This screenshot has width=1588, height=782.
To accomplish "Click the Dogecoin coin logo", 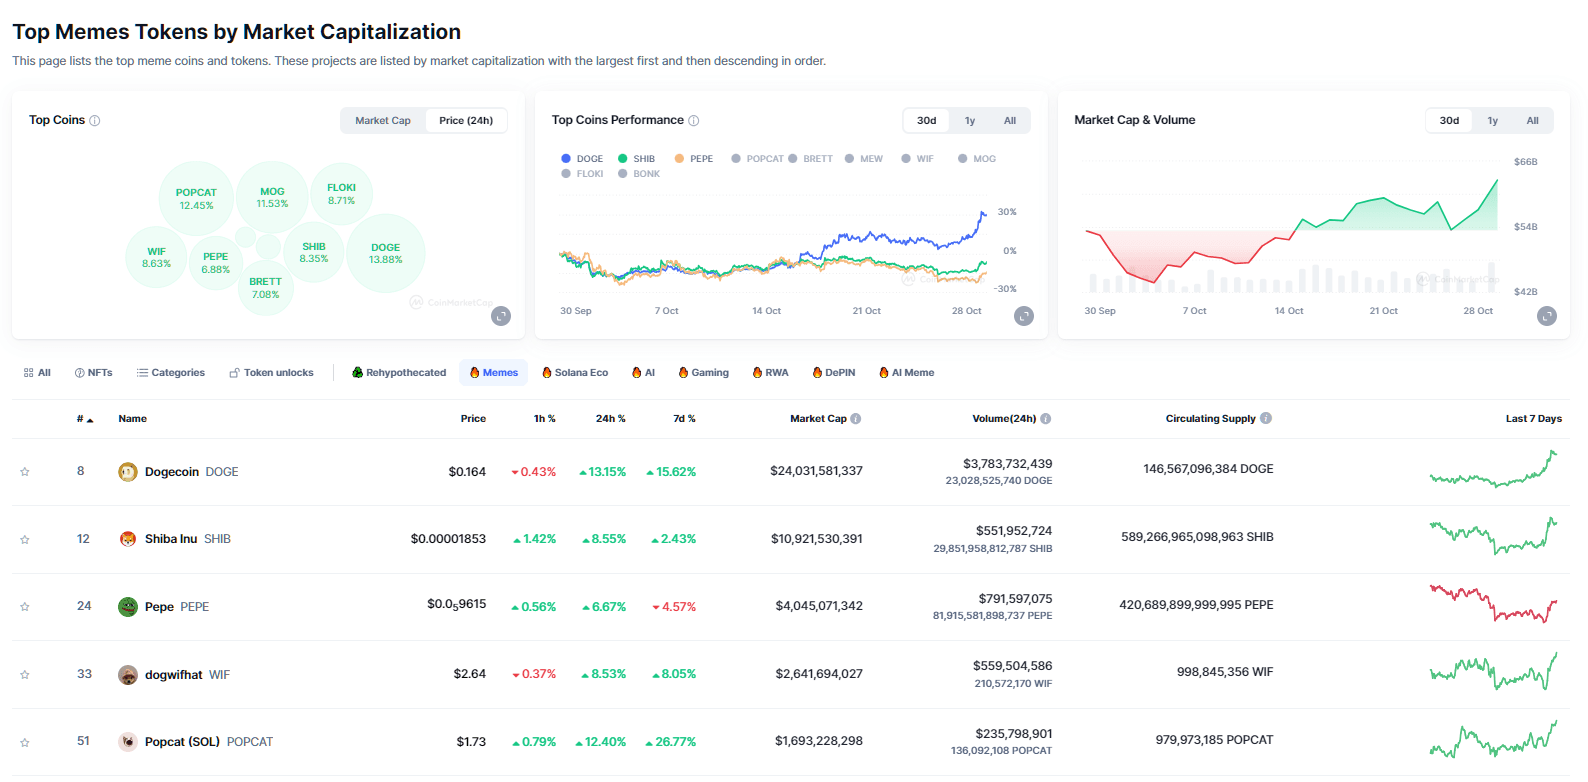I will tap(128, 472).
